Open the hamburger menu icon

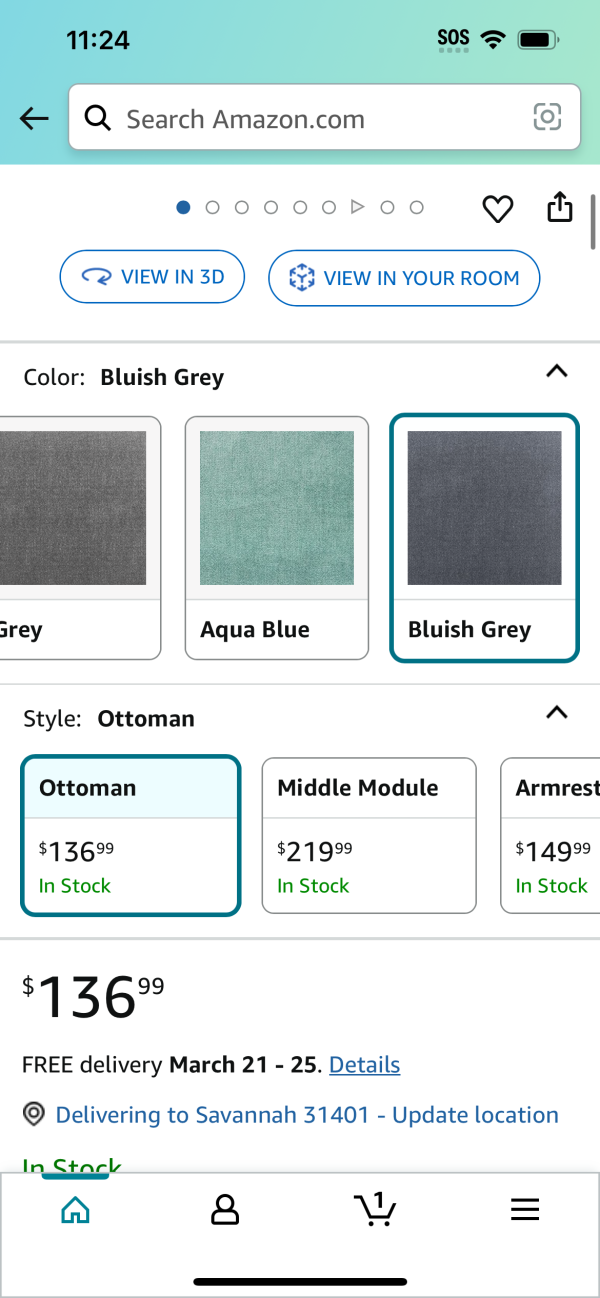point(525,1210)
